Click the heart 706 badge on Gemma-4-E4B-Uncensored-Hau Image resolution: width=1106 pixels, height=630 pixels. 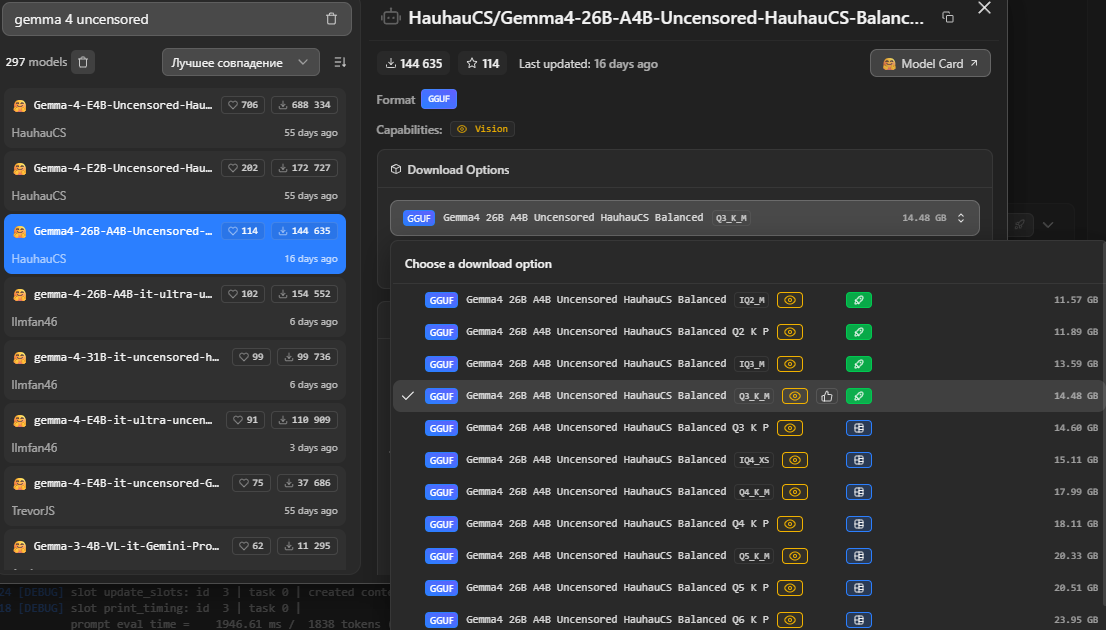tap(243, 105)
